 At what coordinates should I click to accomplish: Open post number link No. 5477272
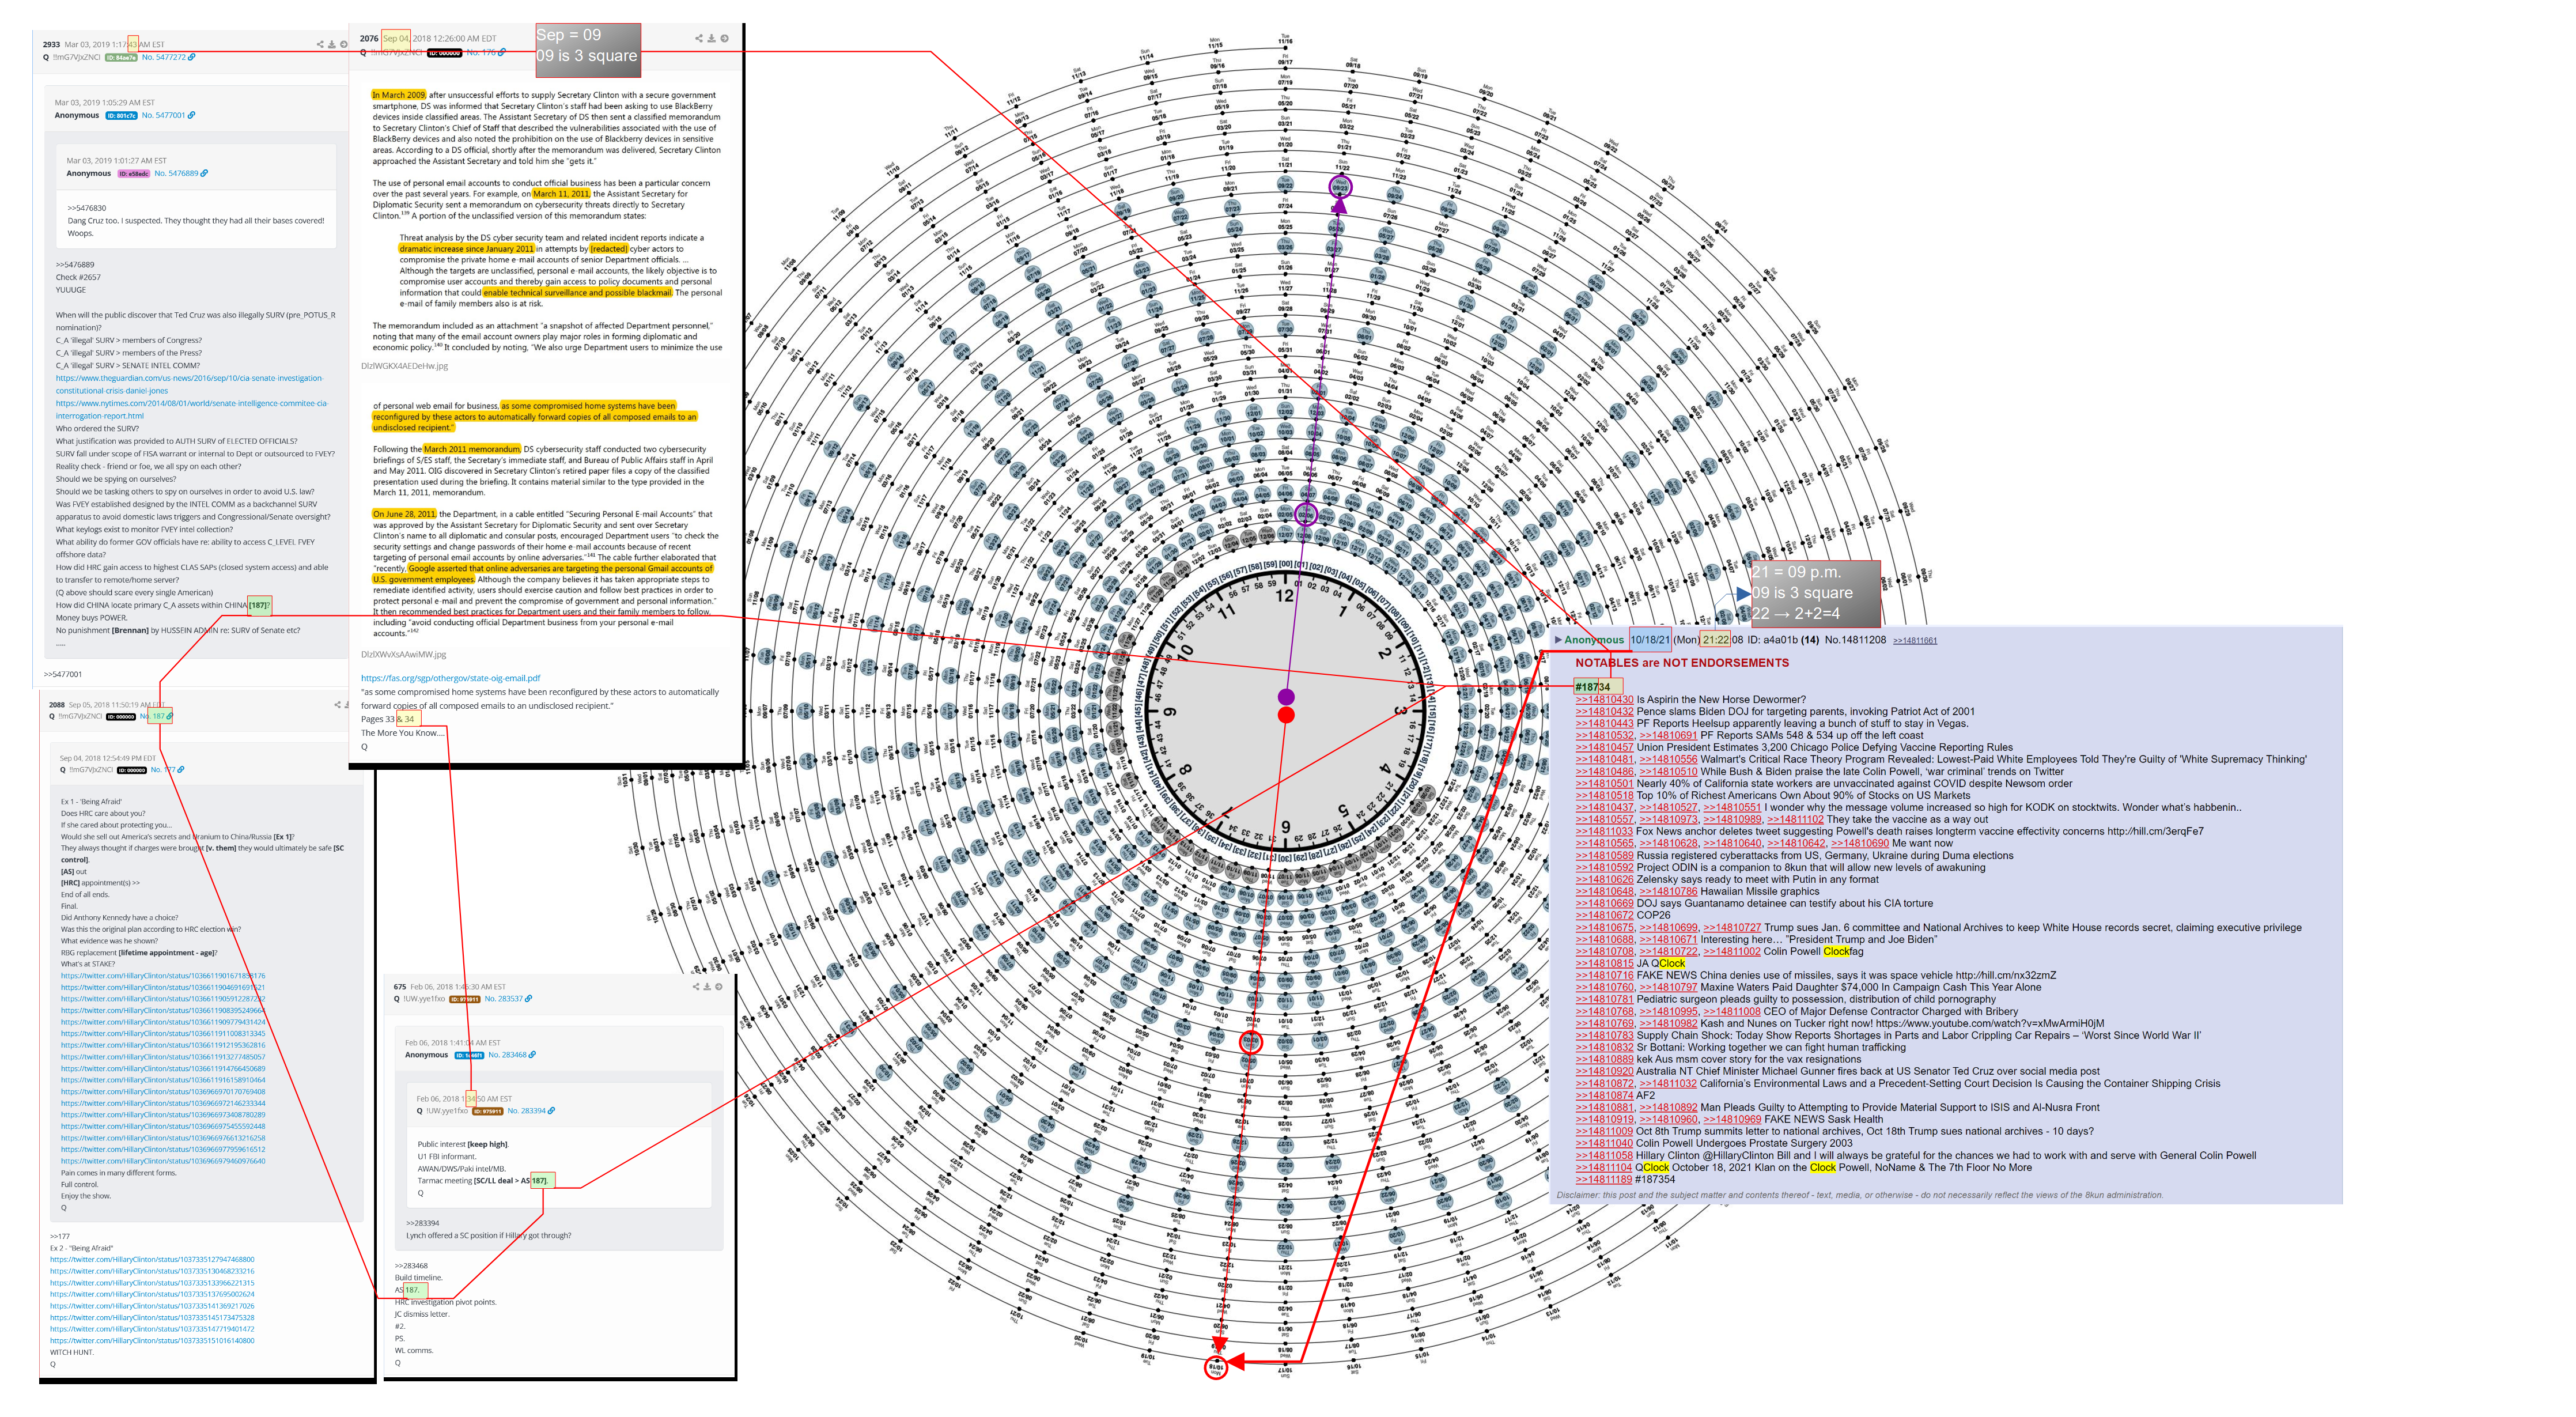(x=164, y=57)
